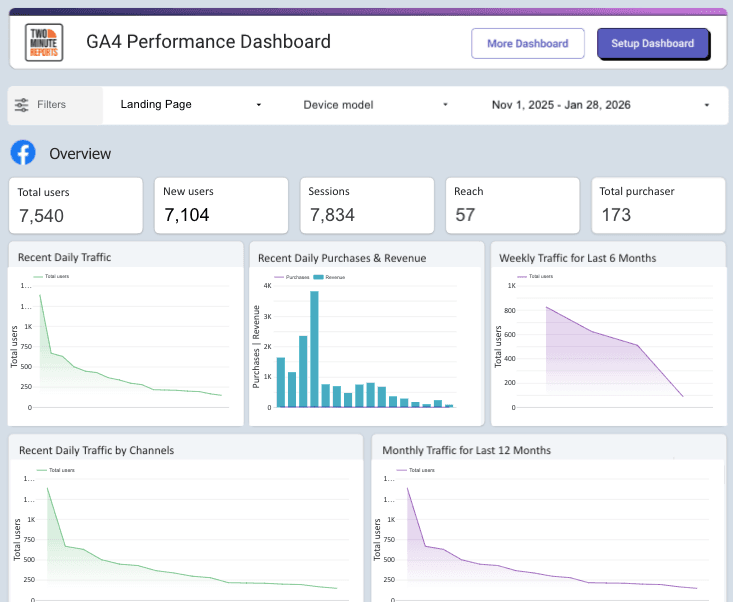
Task: Toggle Total users legend in Weekly Traffic chart
Action: 535,276
